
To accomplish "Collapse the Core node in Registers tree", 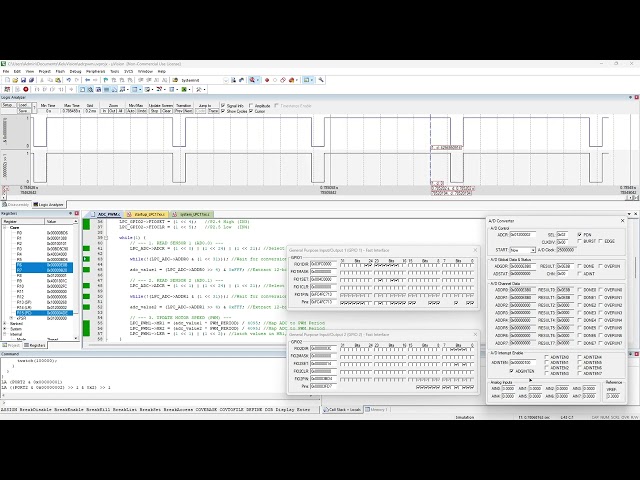I will pyautogui.click(x=5, y=227).
